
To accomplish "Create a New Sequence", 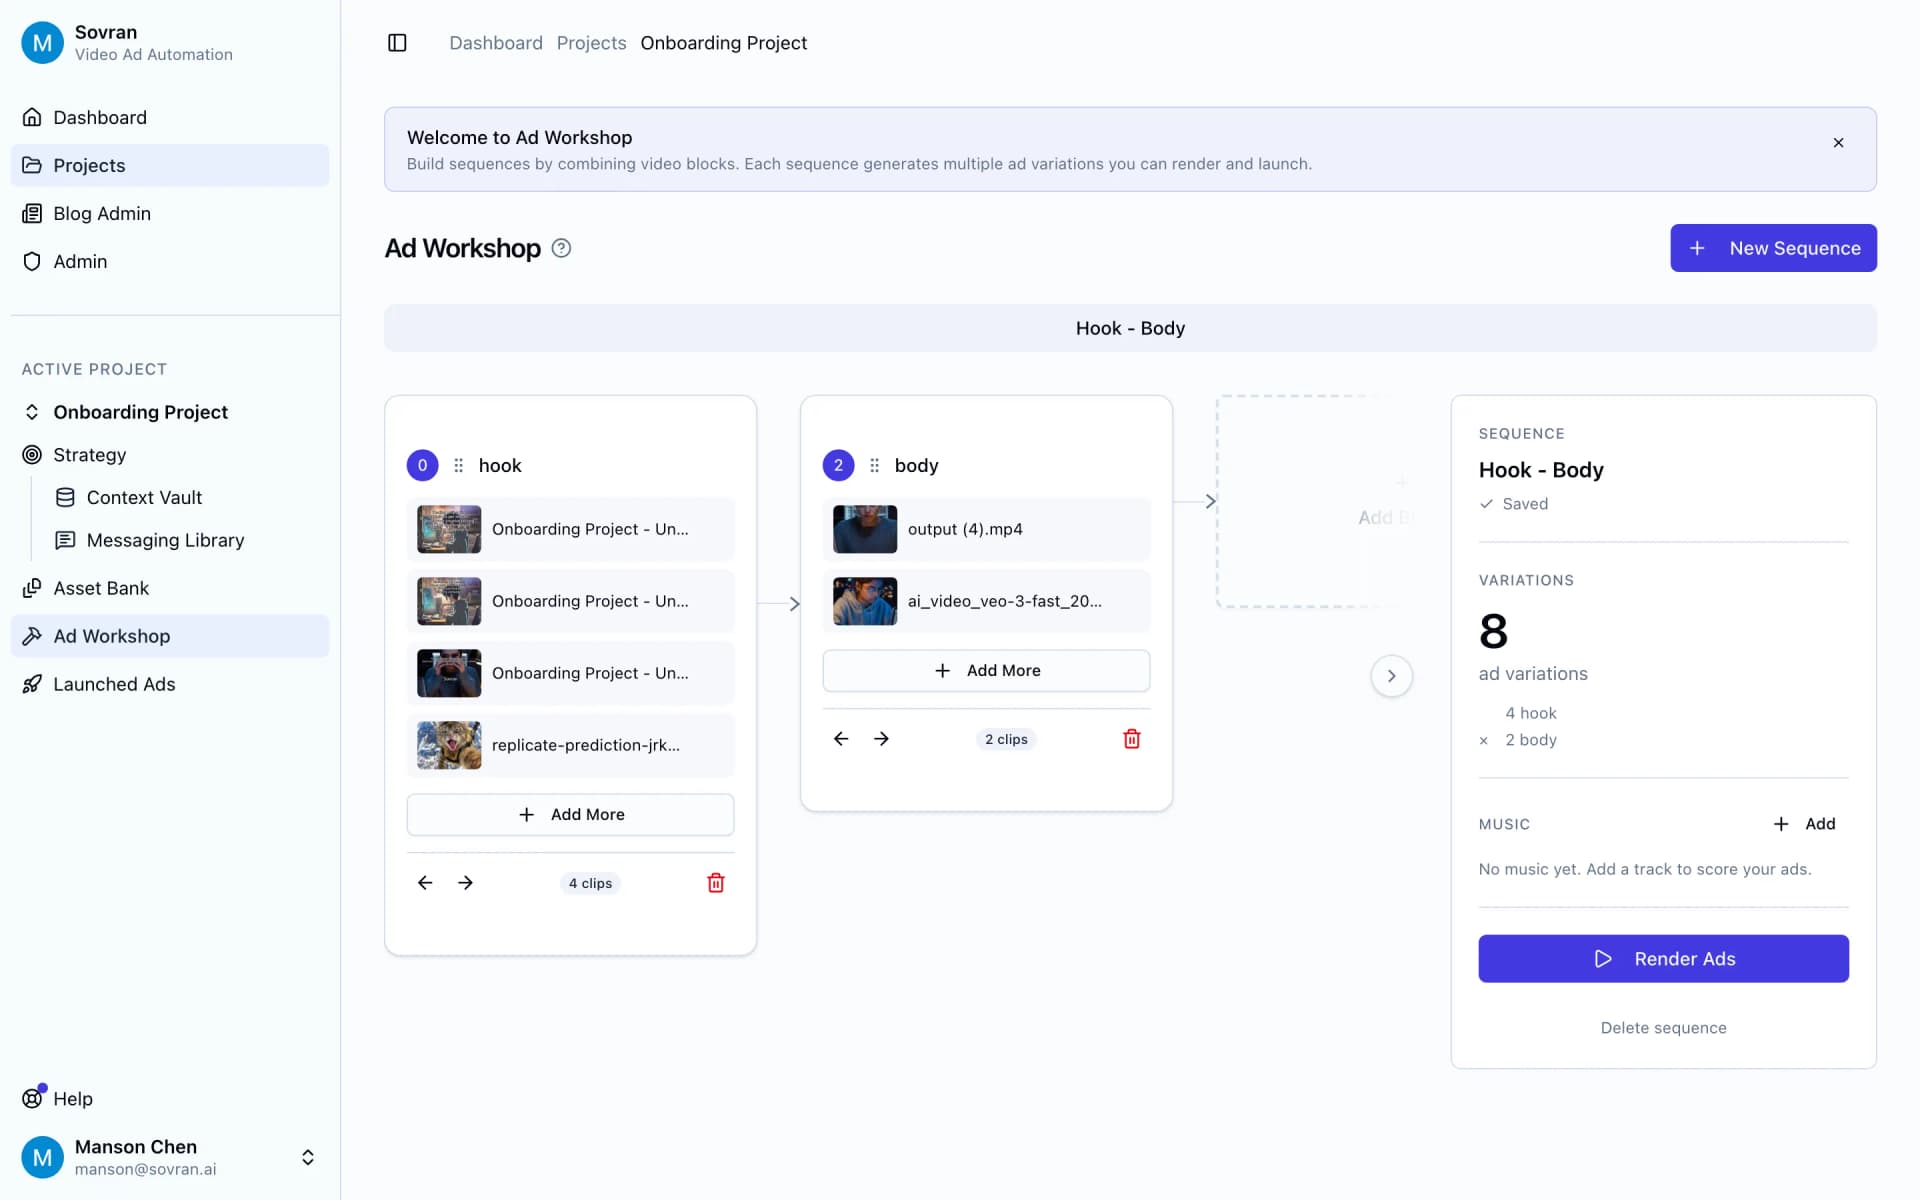I will pos(1773,248).
